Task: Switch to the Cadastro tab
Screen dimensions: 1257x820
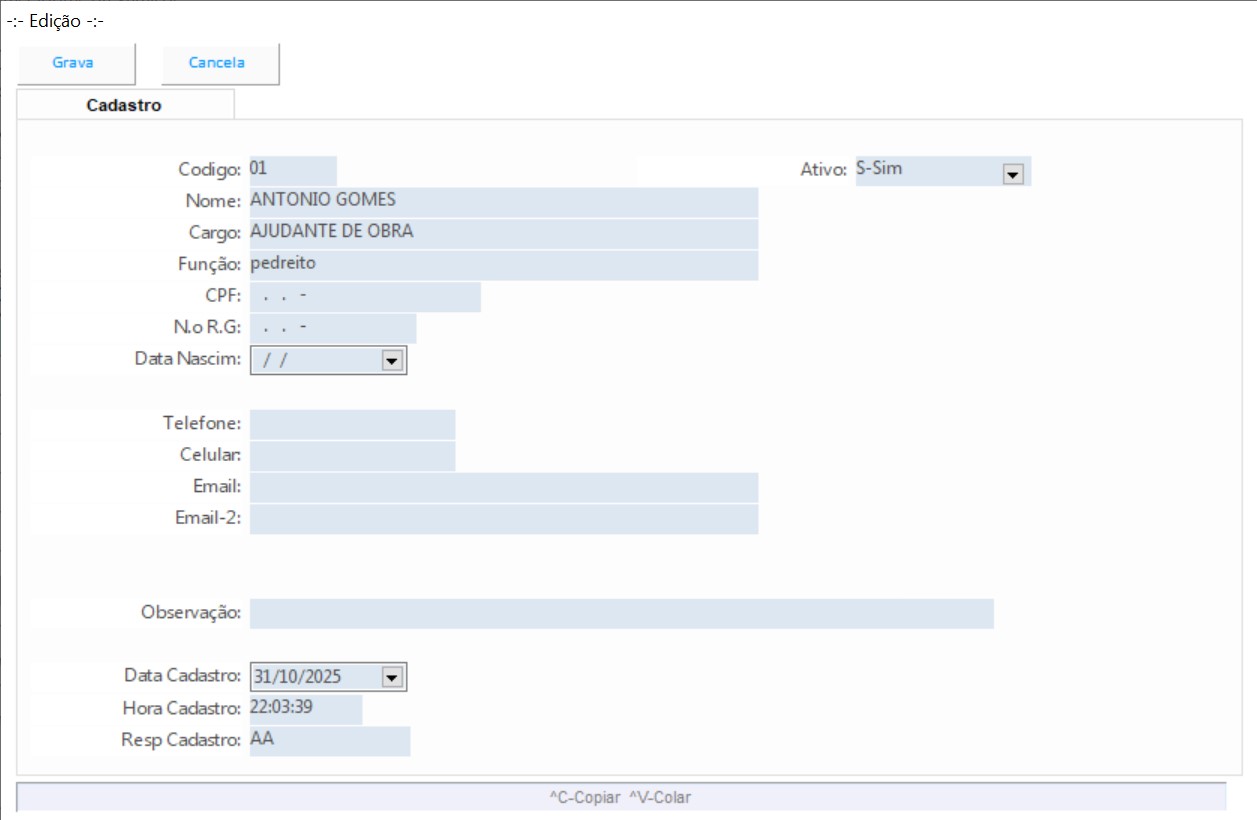Action: coord(124,105)
